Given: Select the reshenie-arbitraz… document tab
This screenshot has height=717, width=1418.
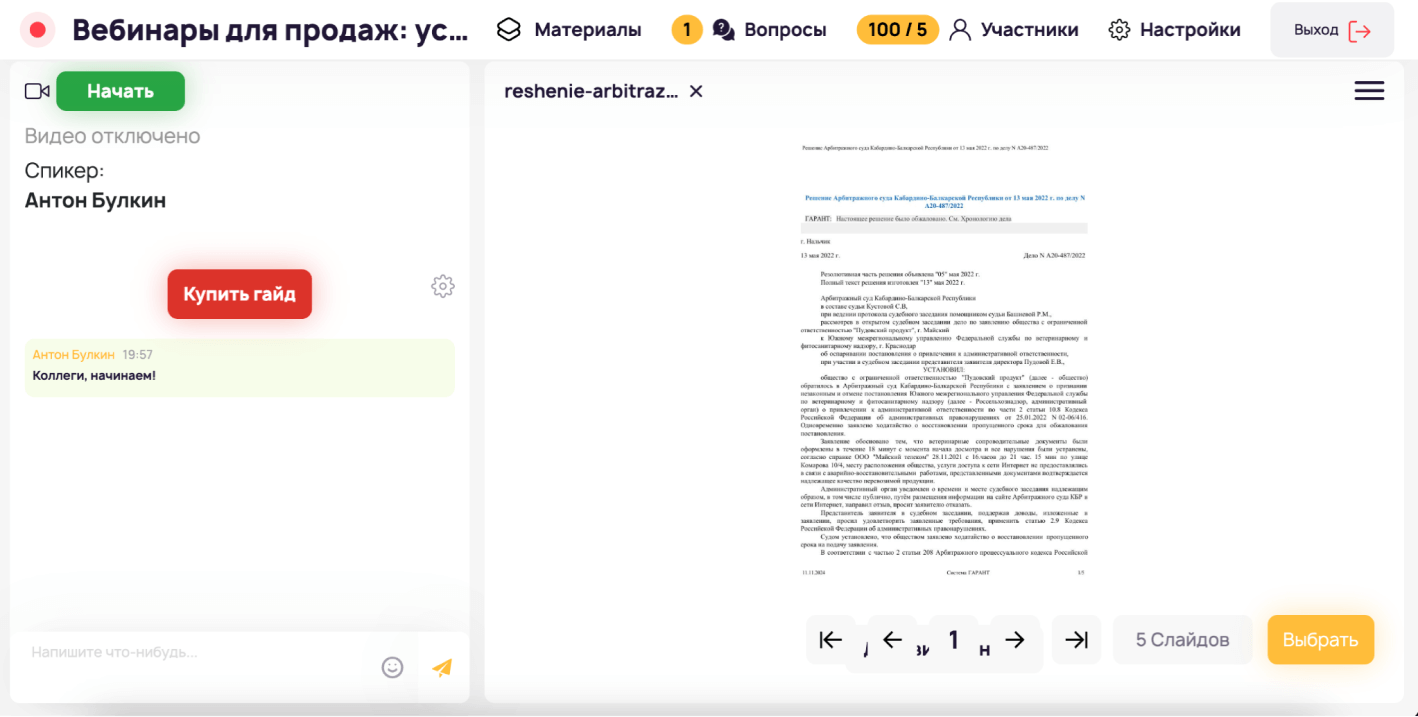Looking at the screenshot, I should coord(591,91).
